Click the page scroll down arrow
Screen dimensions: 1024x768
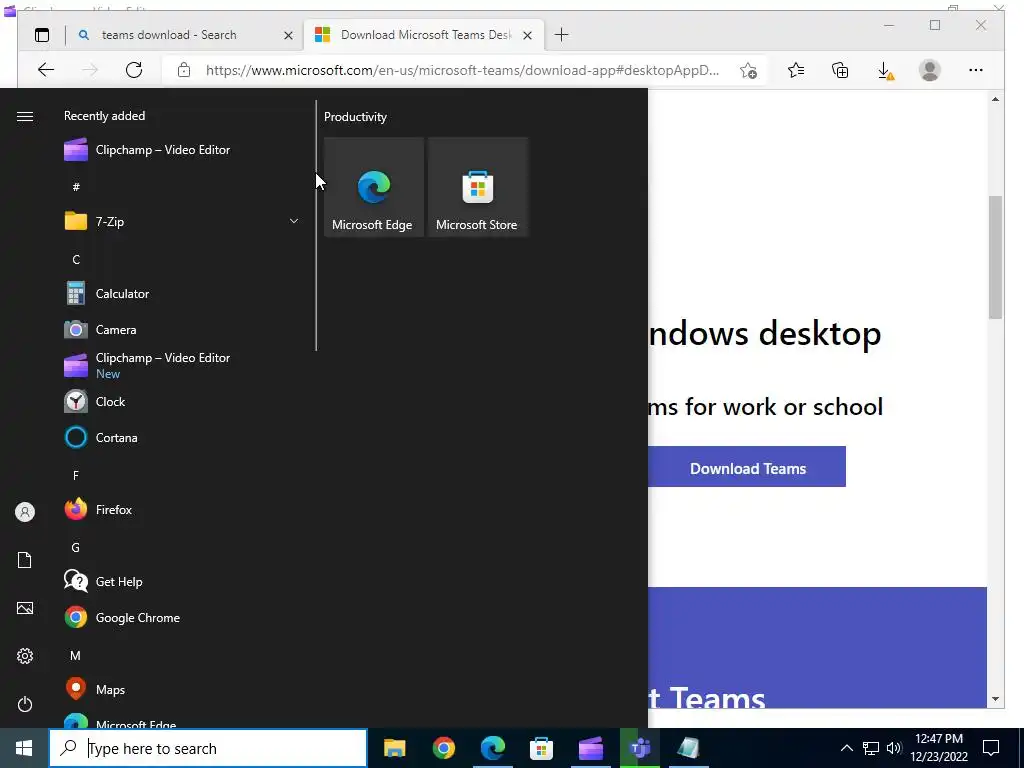(995, 699)
